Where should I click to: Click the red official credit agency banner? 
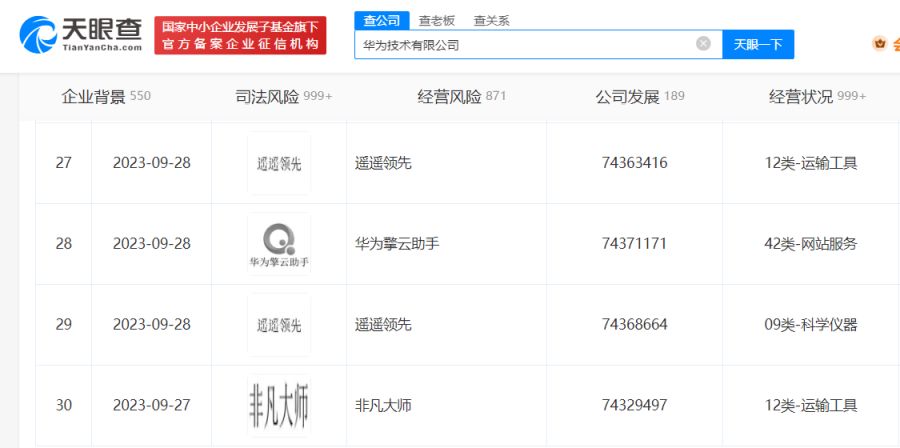click(x=240, y=36)
